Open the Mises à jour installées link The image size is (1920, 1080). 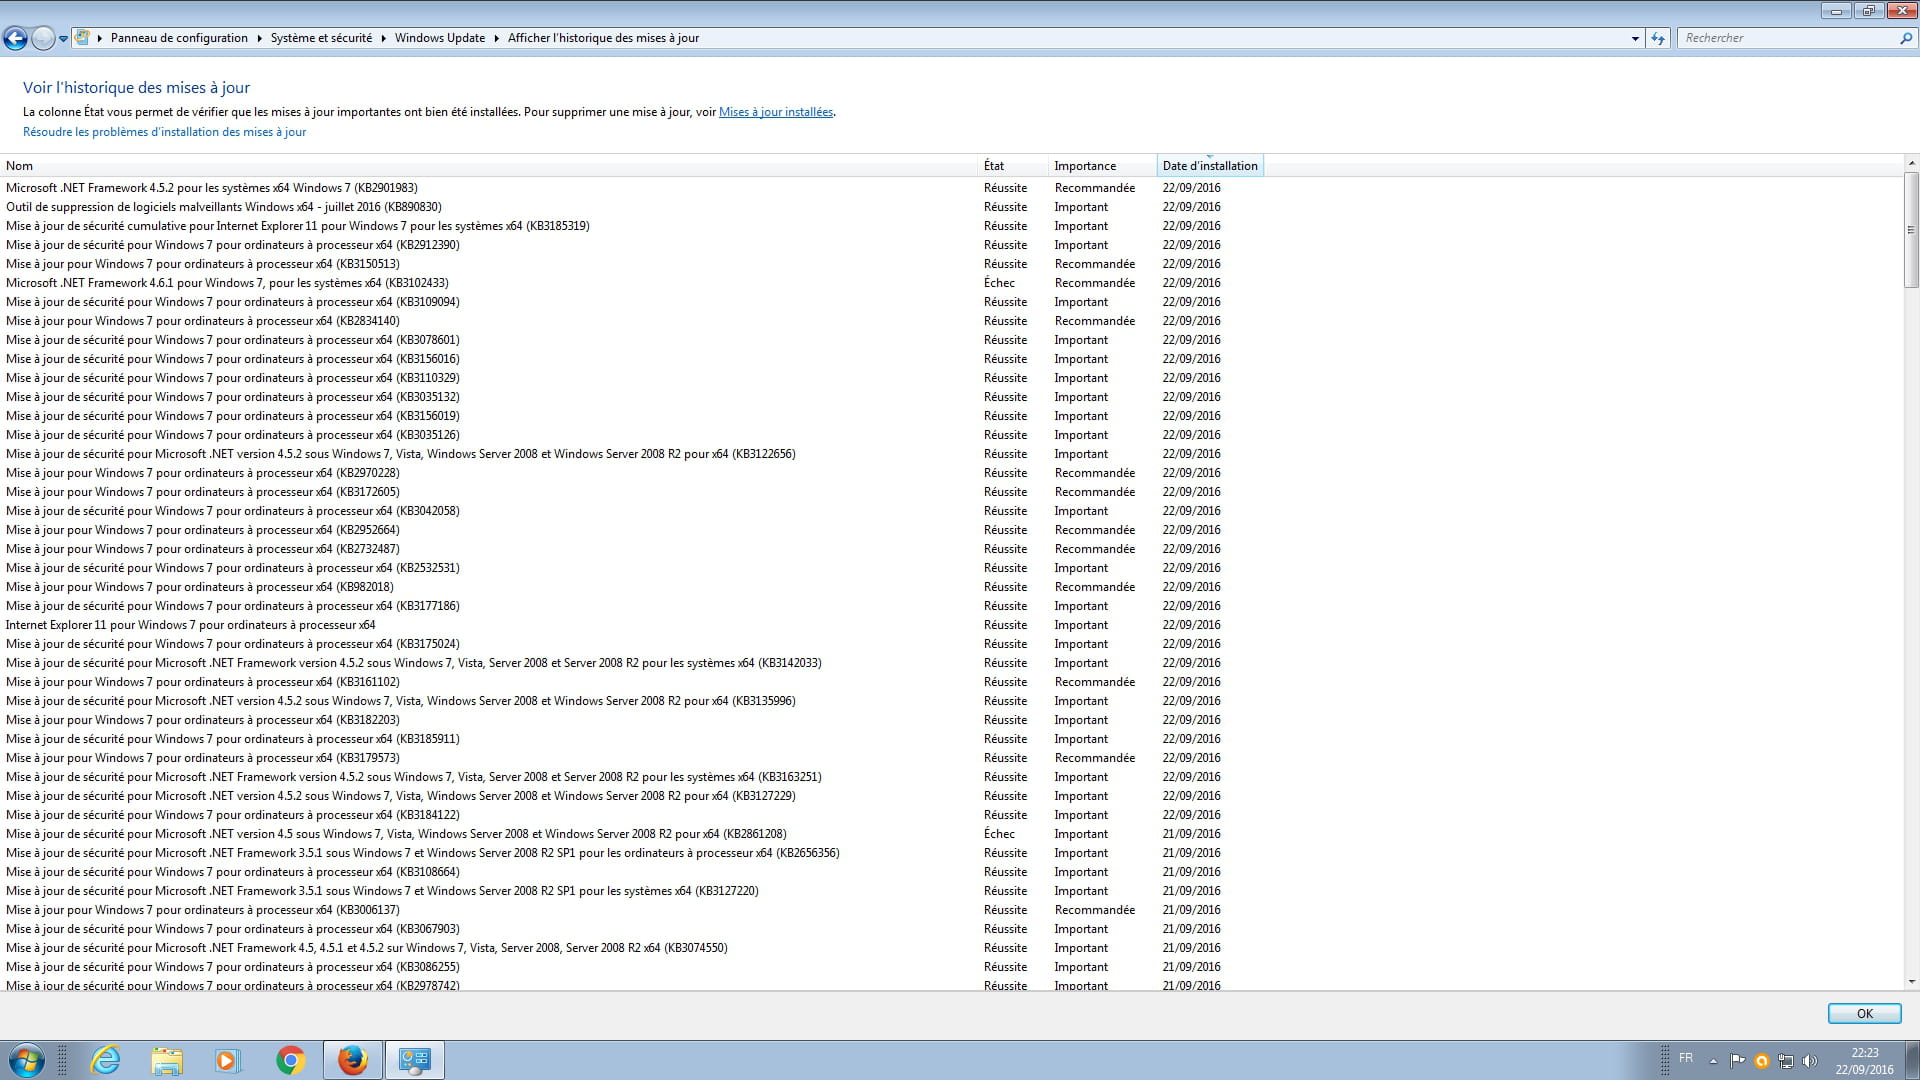tap(776, 112)
